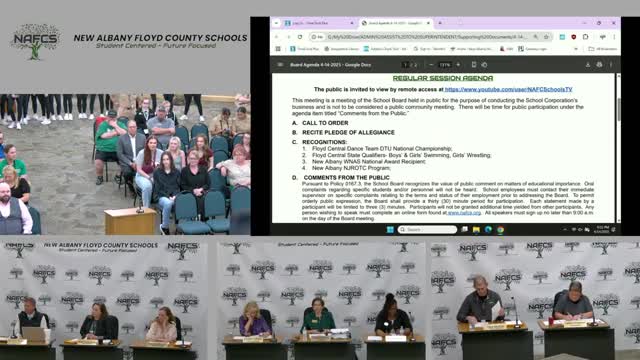This screenshot has width=640, height=360.
Task: Close the first browser tab
Action: (352, 23)
